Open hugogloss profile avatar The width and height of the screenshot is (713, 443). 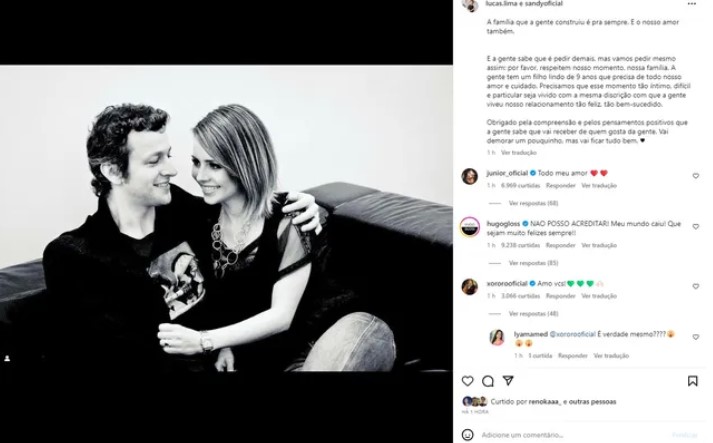tap(470, 227)
